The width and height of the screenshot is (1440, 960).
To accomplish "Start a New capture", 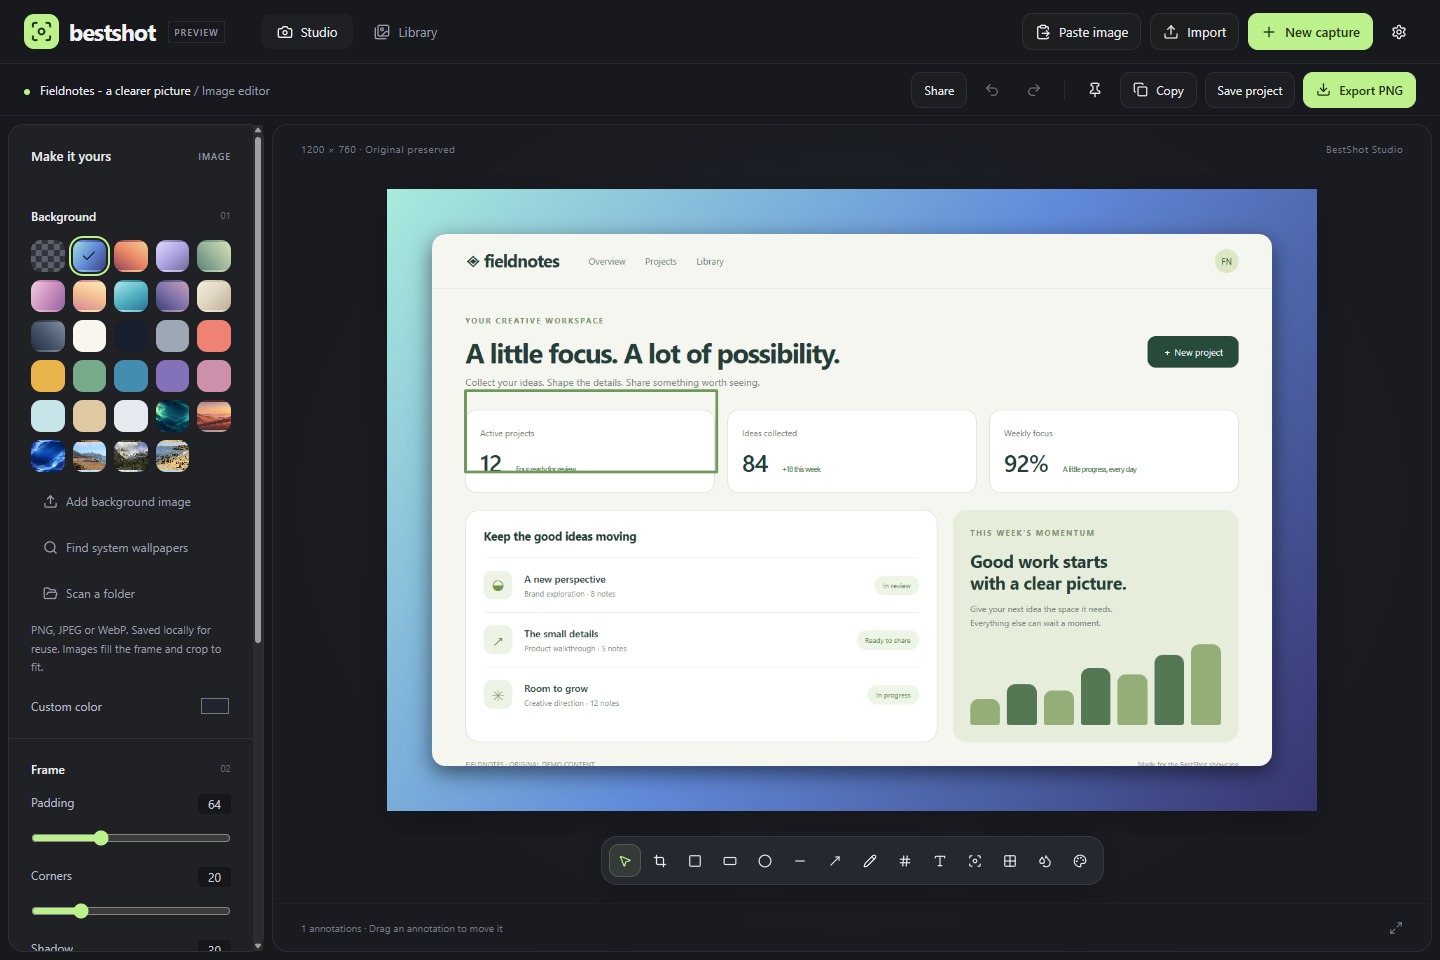I will 1310,32.
